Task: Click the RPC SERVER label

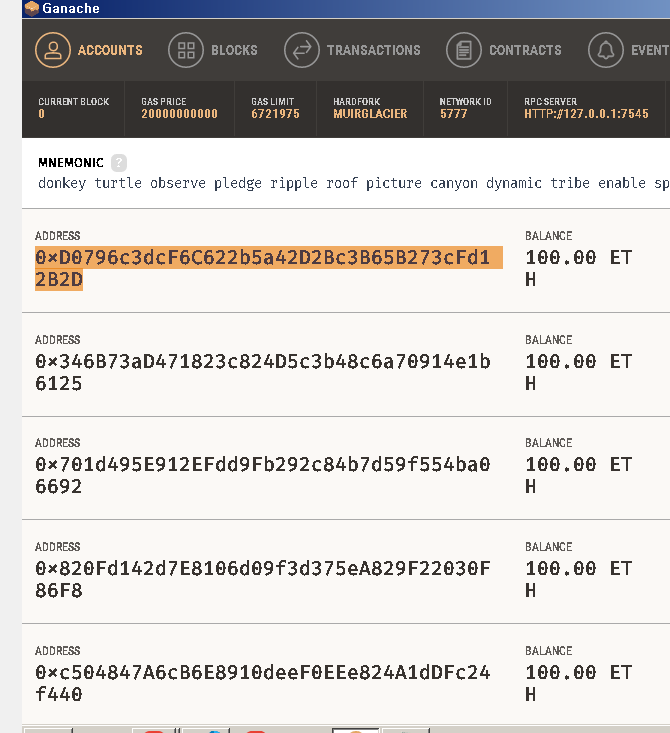Action: tap(550, 101)
